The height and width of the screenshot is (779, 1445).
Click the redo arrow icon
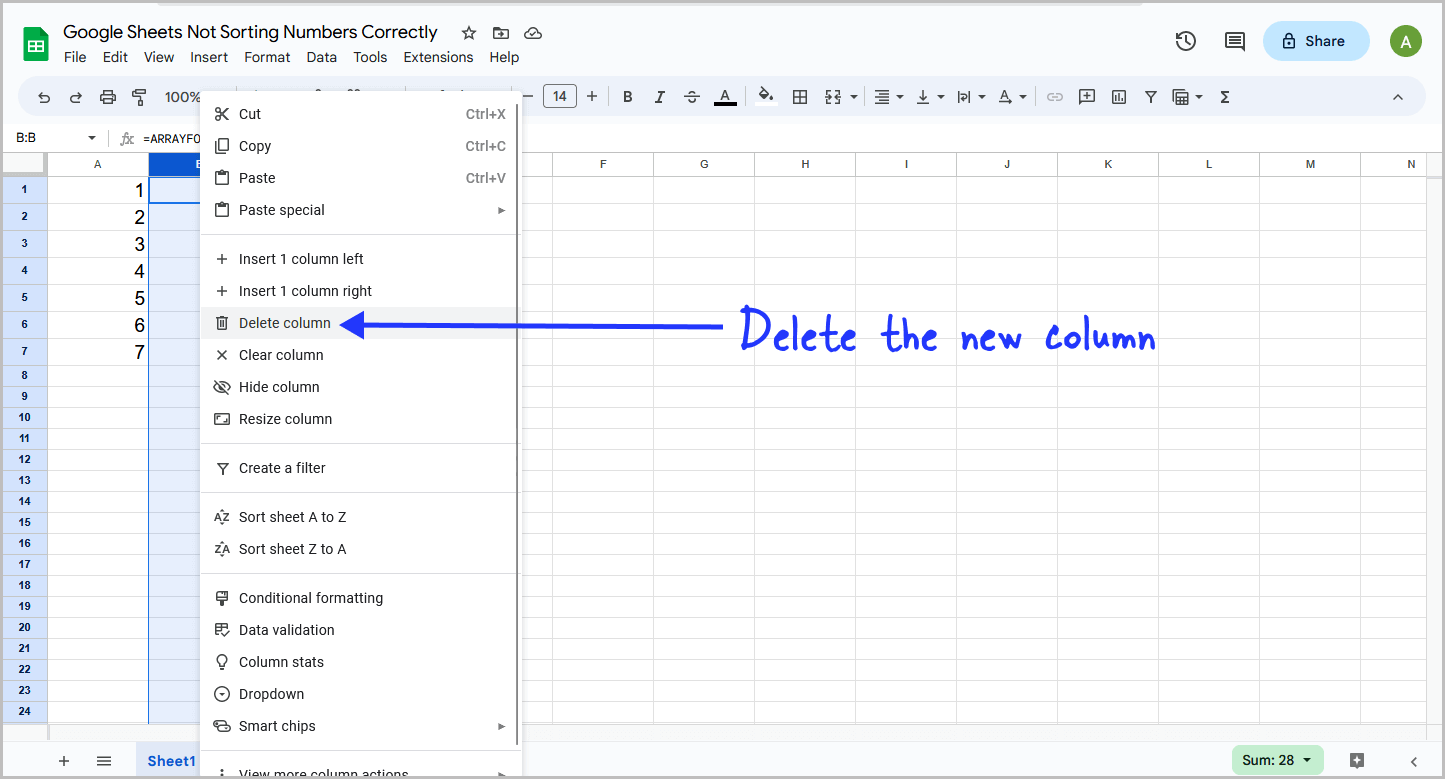coord(76,97)
